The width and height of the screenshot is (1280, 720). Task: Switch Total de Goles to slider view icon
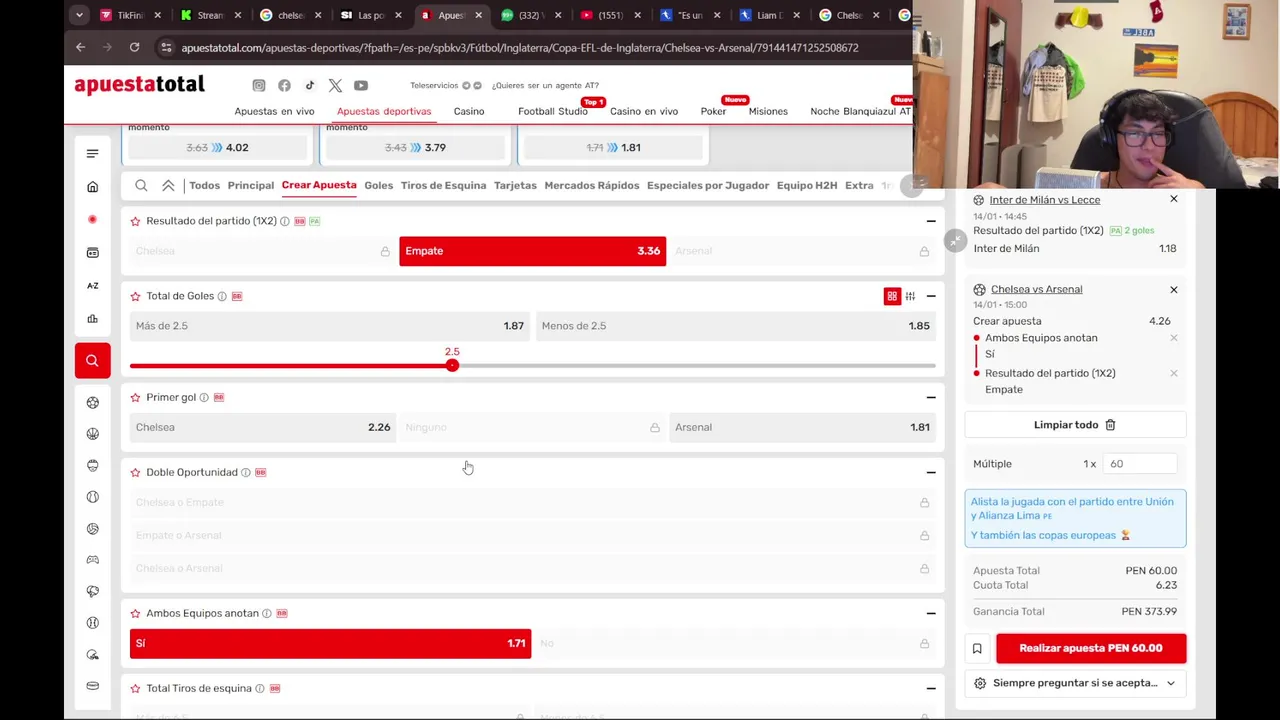click(x=910, y=296)
